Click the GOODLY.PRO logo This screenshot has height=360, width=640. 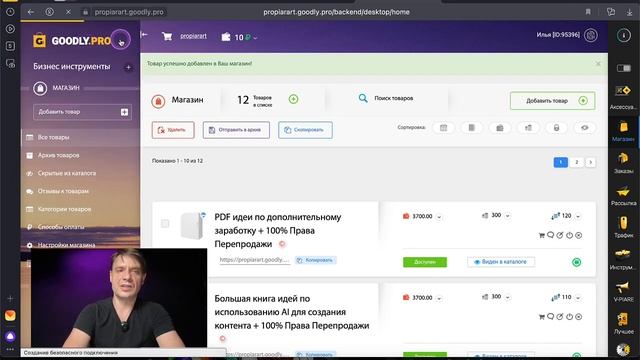pyautogui.click(x=72, y=41)
